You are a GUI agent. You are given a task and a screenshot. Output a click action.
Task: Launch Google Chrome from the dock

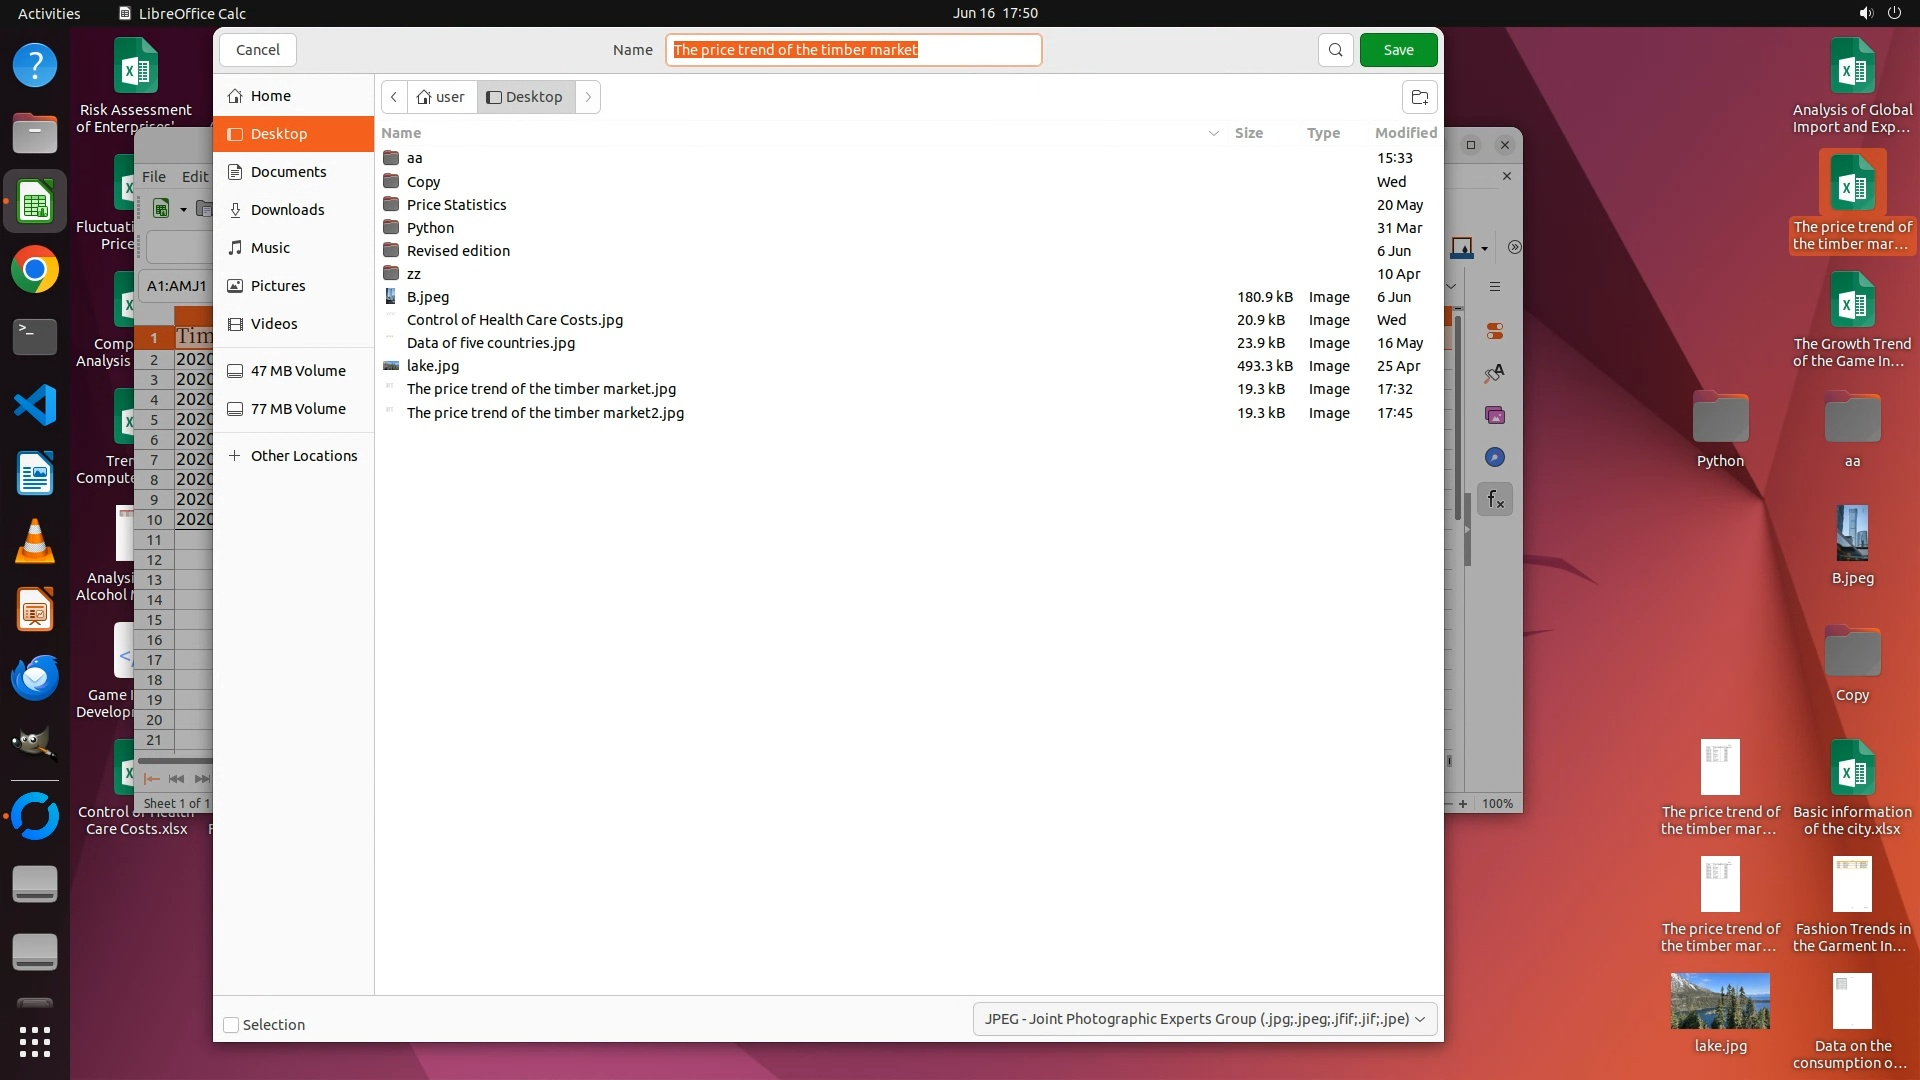point(35,270)
